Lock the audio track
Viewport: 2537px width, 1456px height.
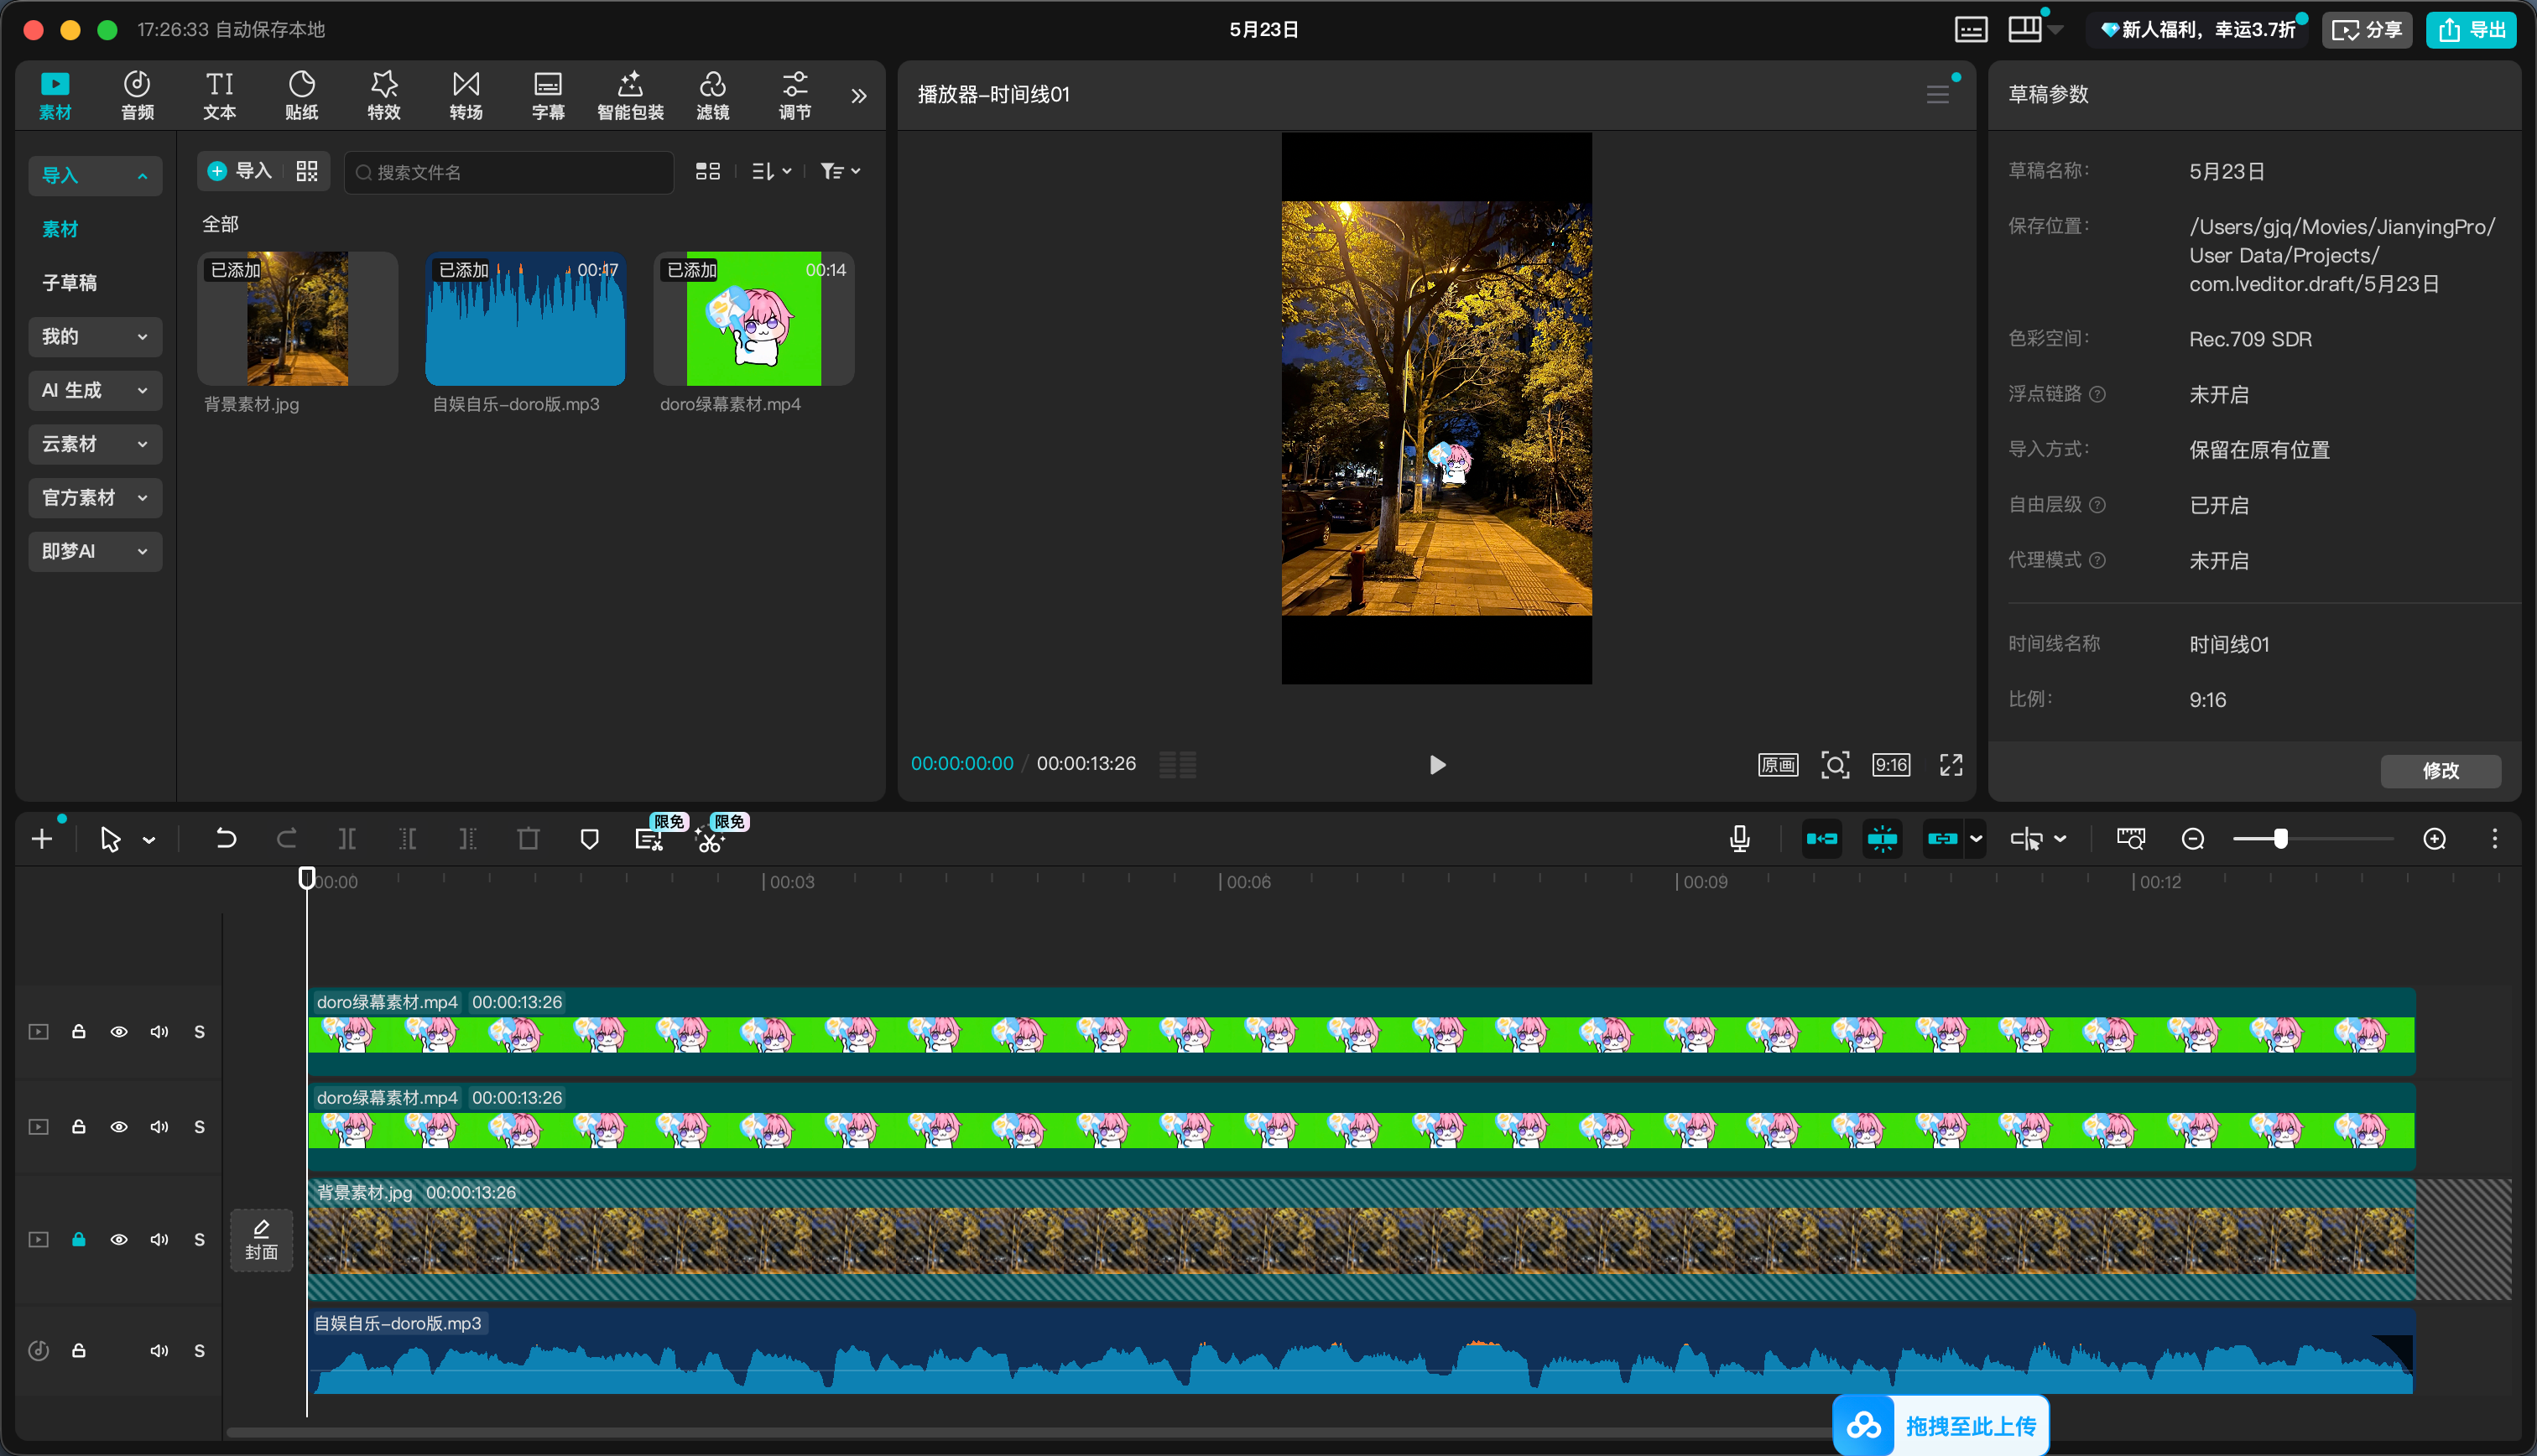coord(79,1351)
